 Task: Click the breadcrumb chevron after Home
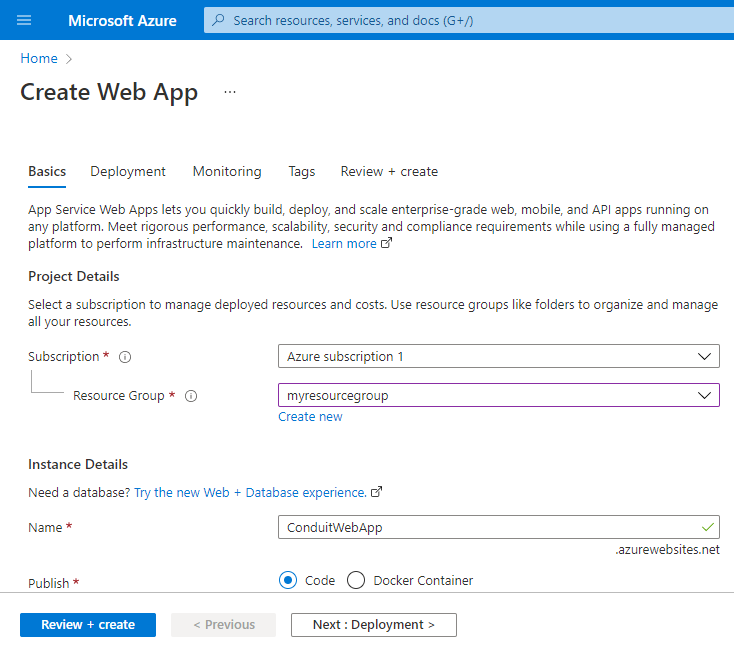(x=69, y=59)
